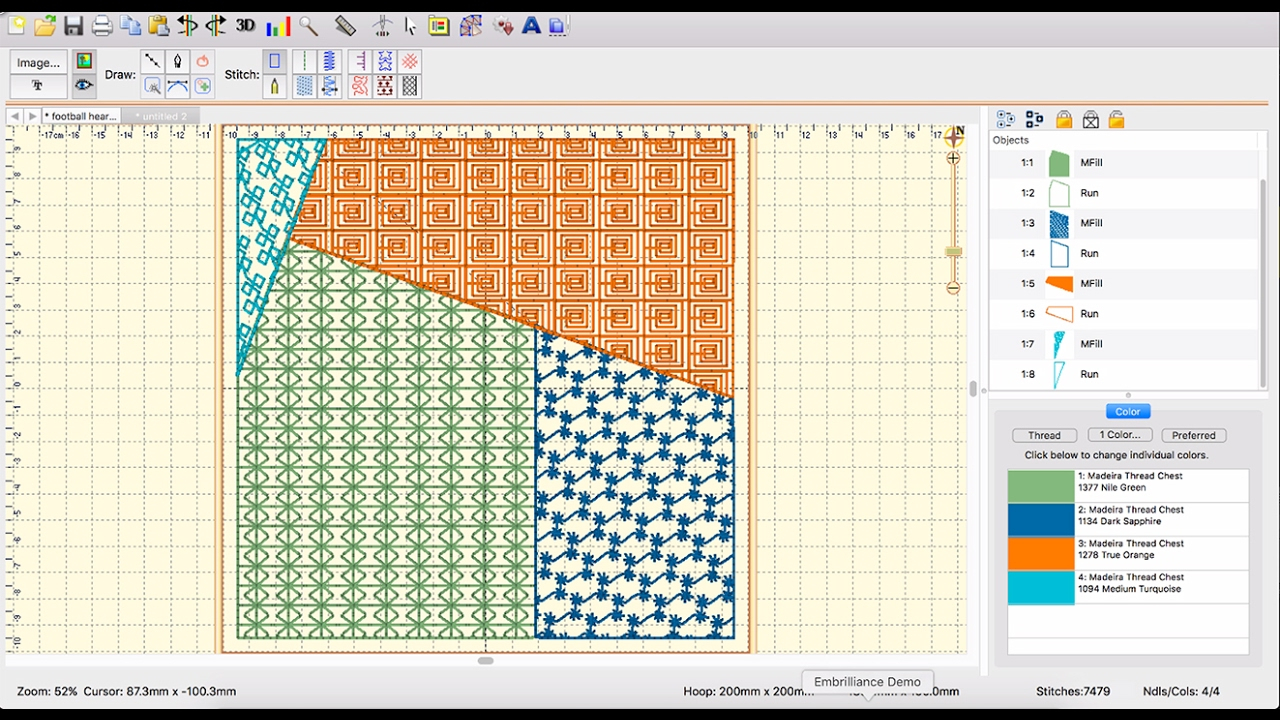
Task: Click the color bar chart icon
Action: click(278, 26)
